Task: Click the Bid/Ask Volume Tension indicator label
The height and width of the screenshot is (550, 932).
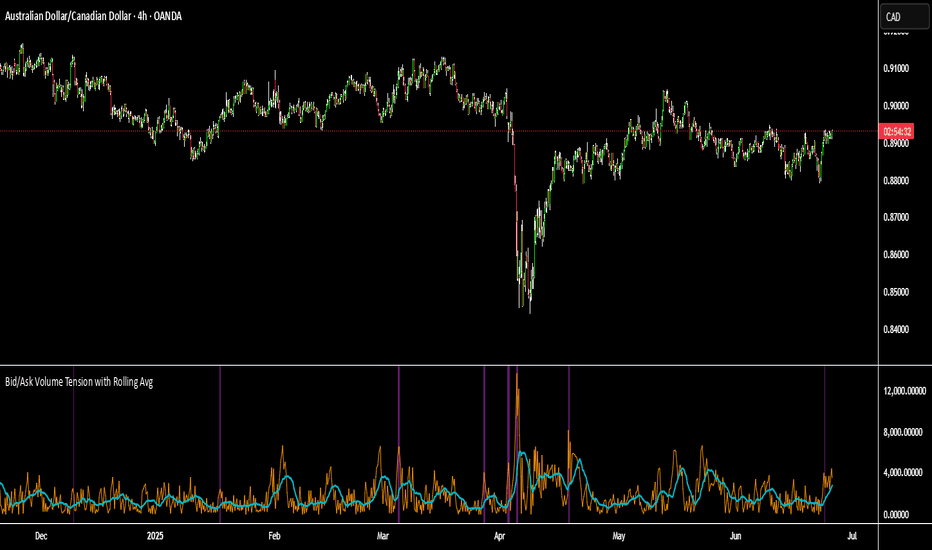Action: (x=79, y=382)
